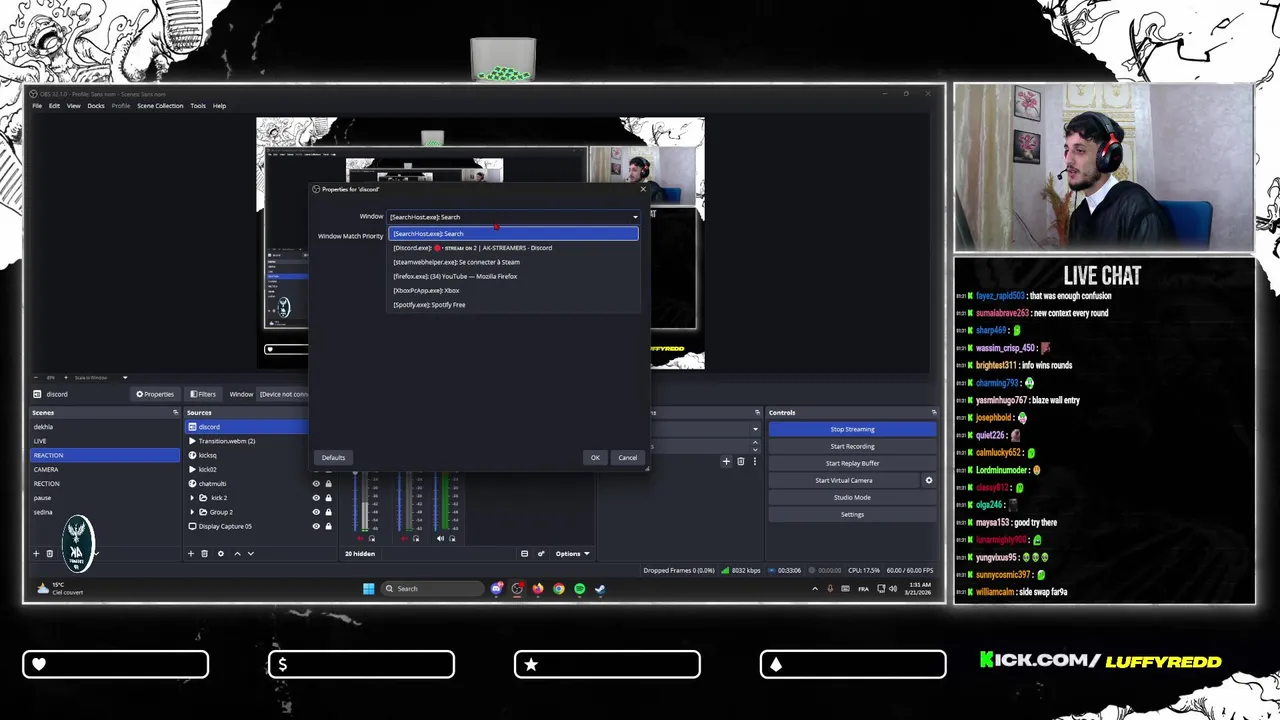Viewport: 1280px width, 720px height.
Task: Add a new scene with plus icon
Action: click(36, 553)
